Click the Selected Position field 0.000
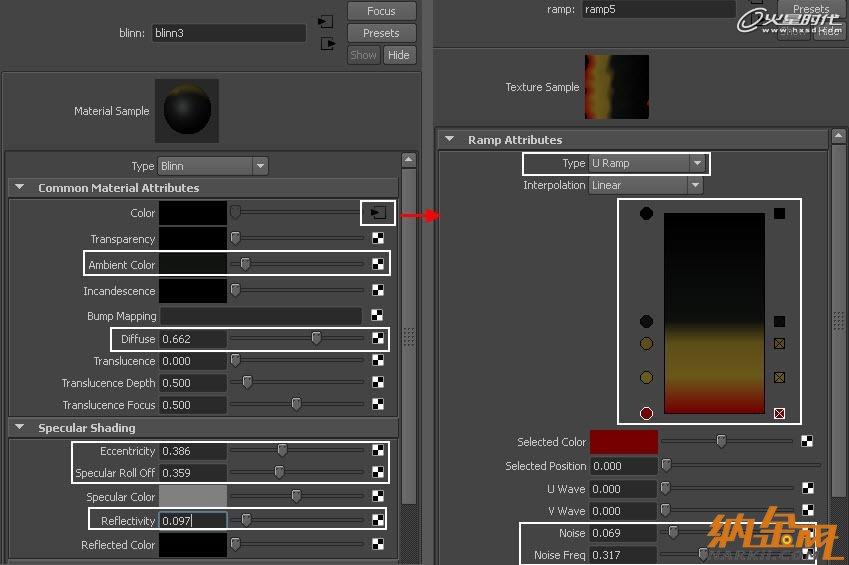Image resolution: width=849 pixels, height=565 pixels. (624, 466)
